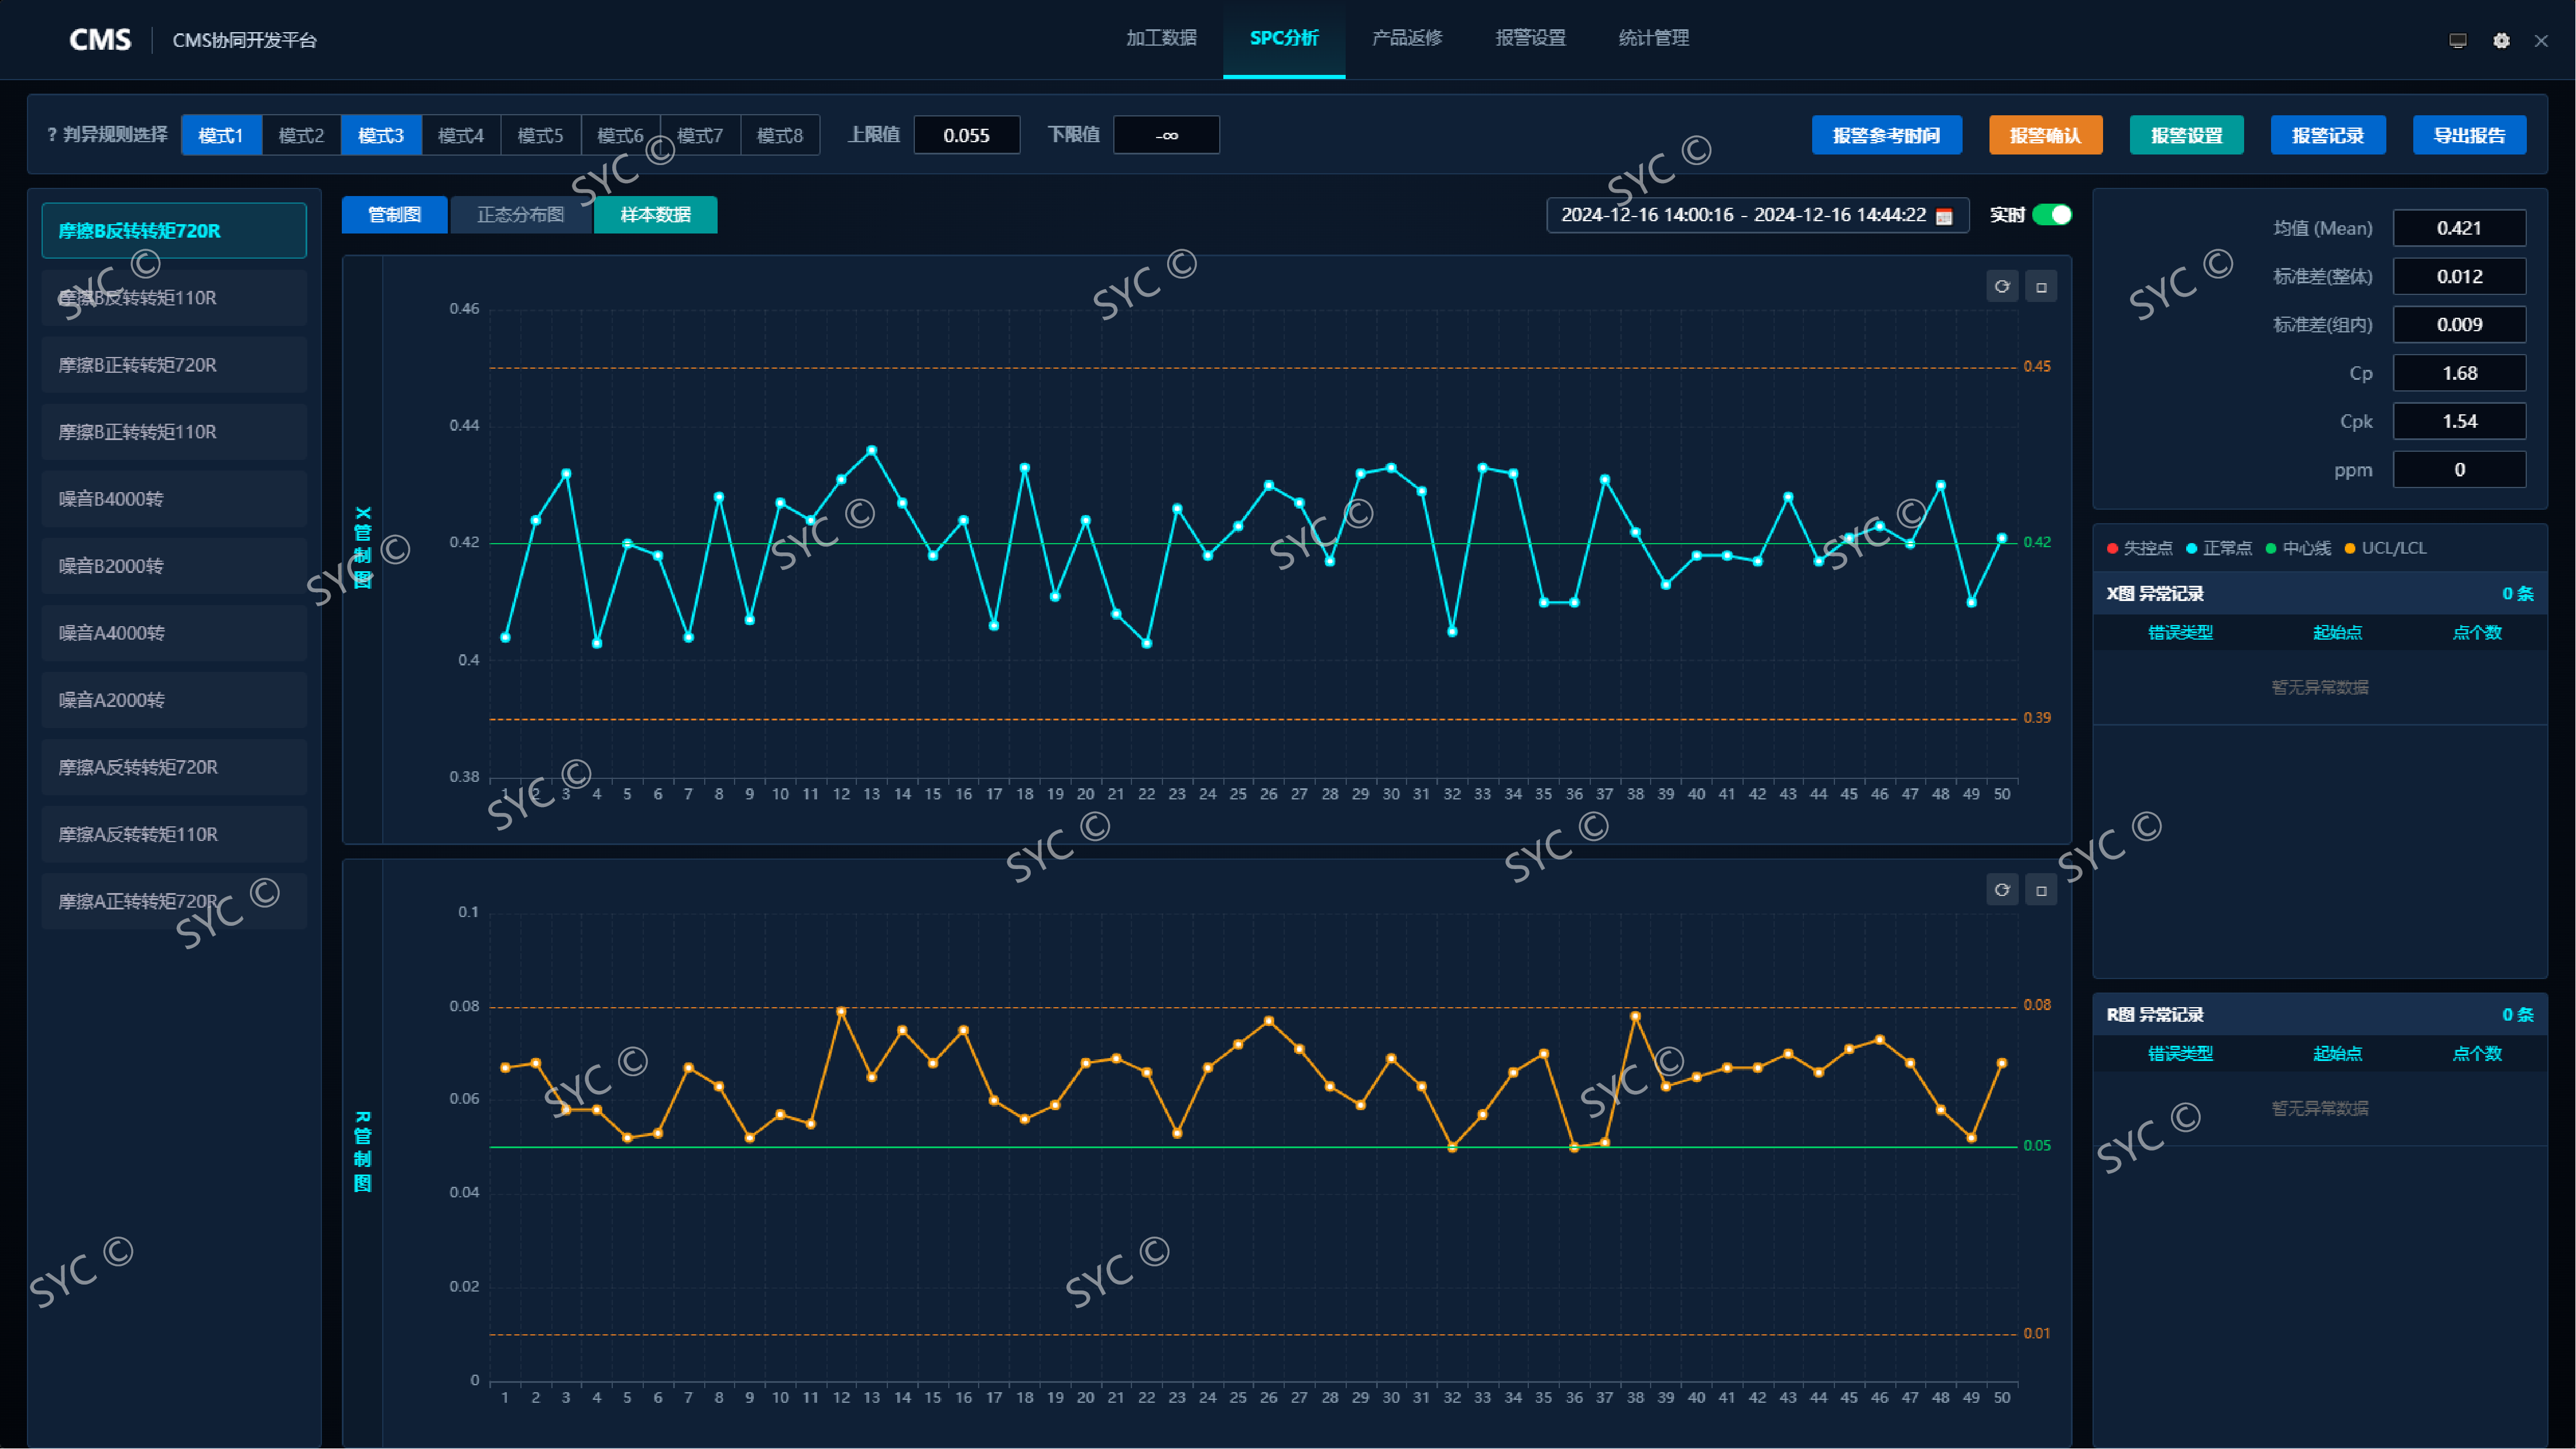The width and height of the screenshot is (2576, 1449).
Task: Open the date time range picker
Action: (x=1743, y=215)
